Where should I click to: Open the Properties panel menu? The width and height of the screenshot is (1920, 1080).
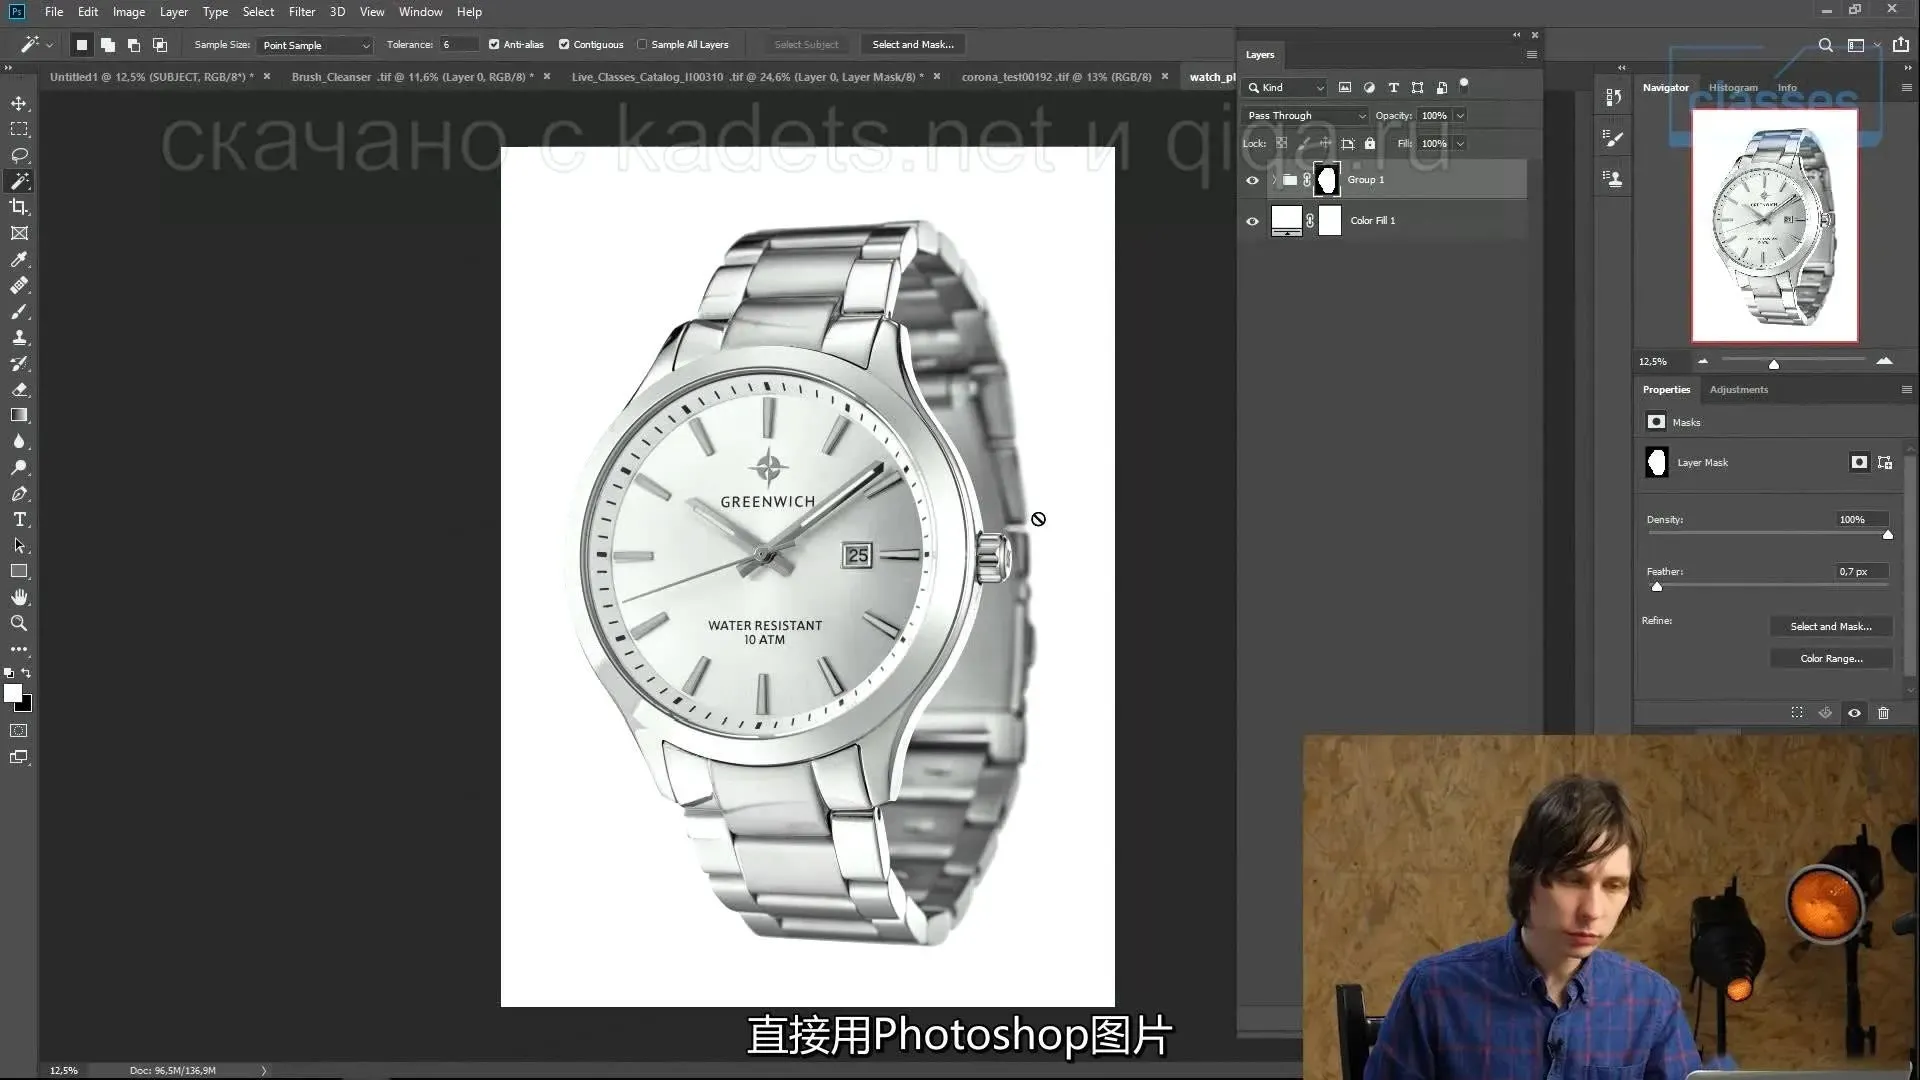pyautogui.click(x=1906, y=389)
